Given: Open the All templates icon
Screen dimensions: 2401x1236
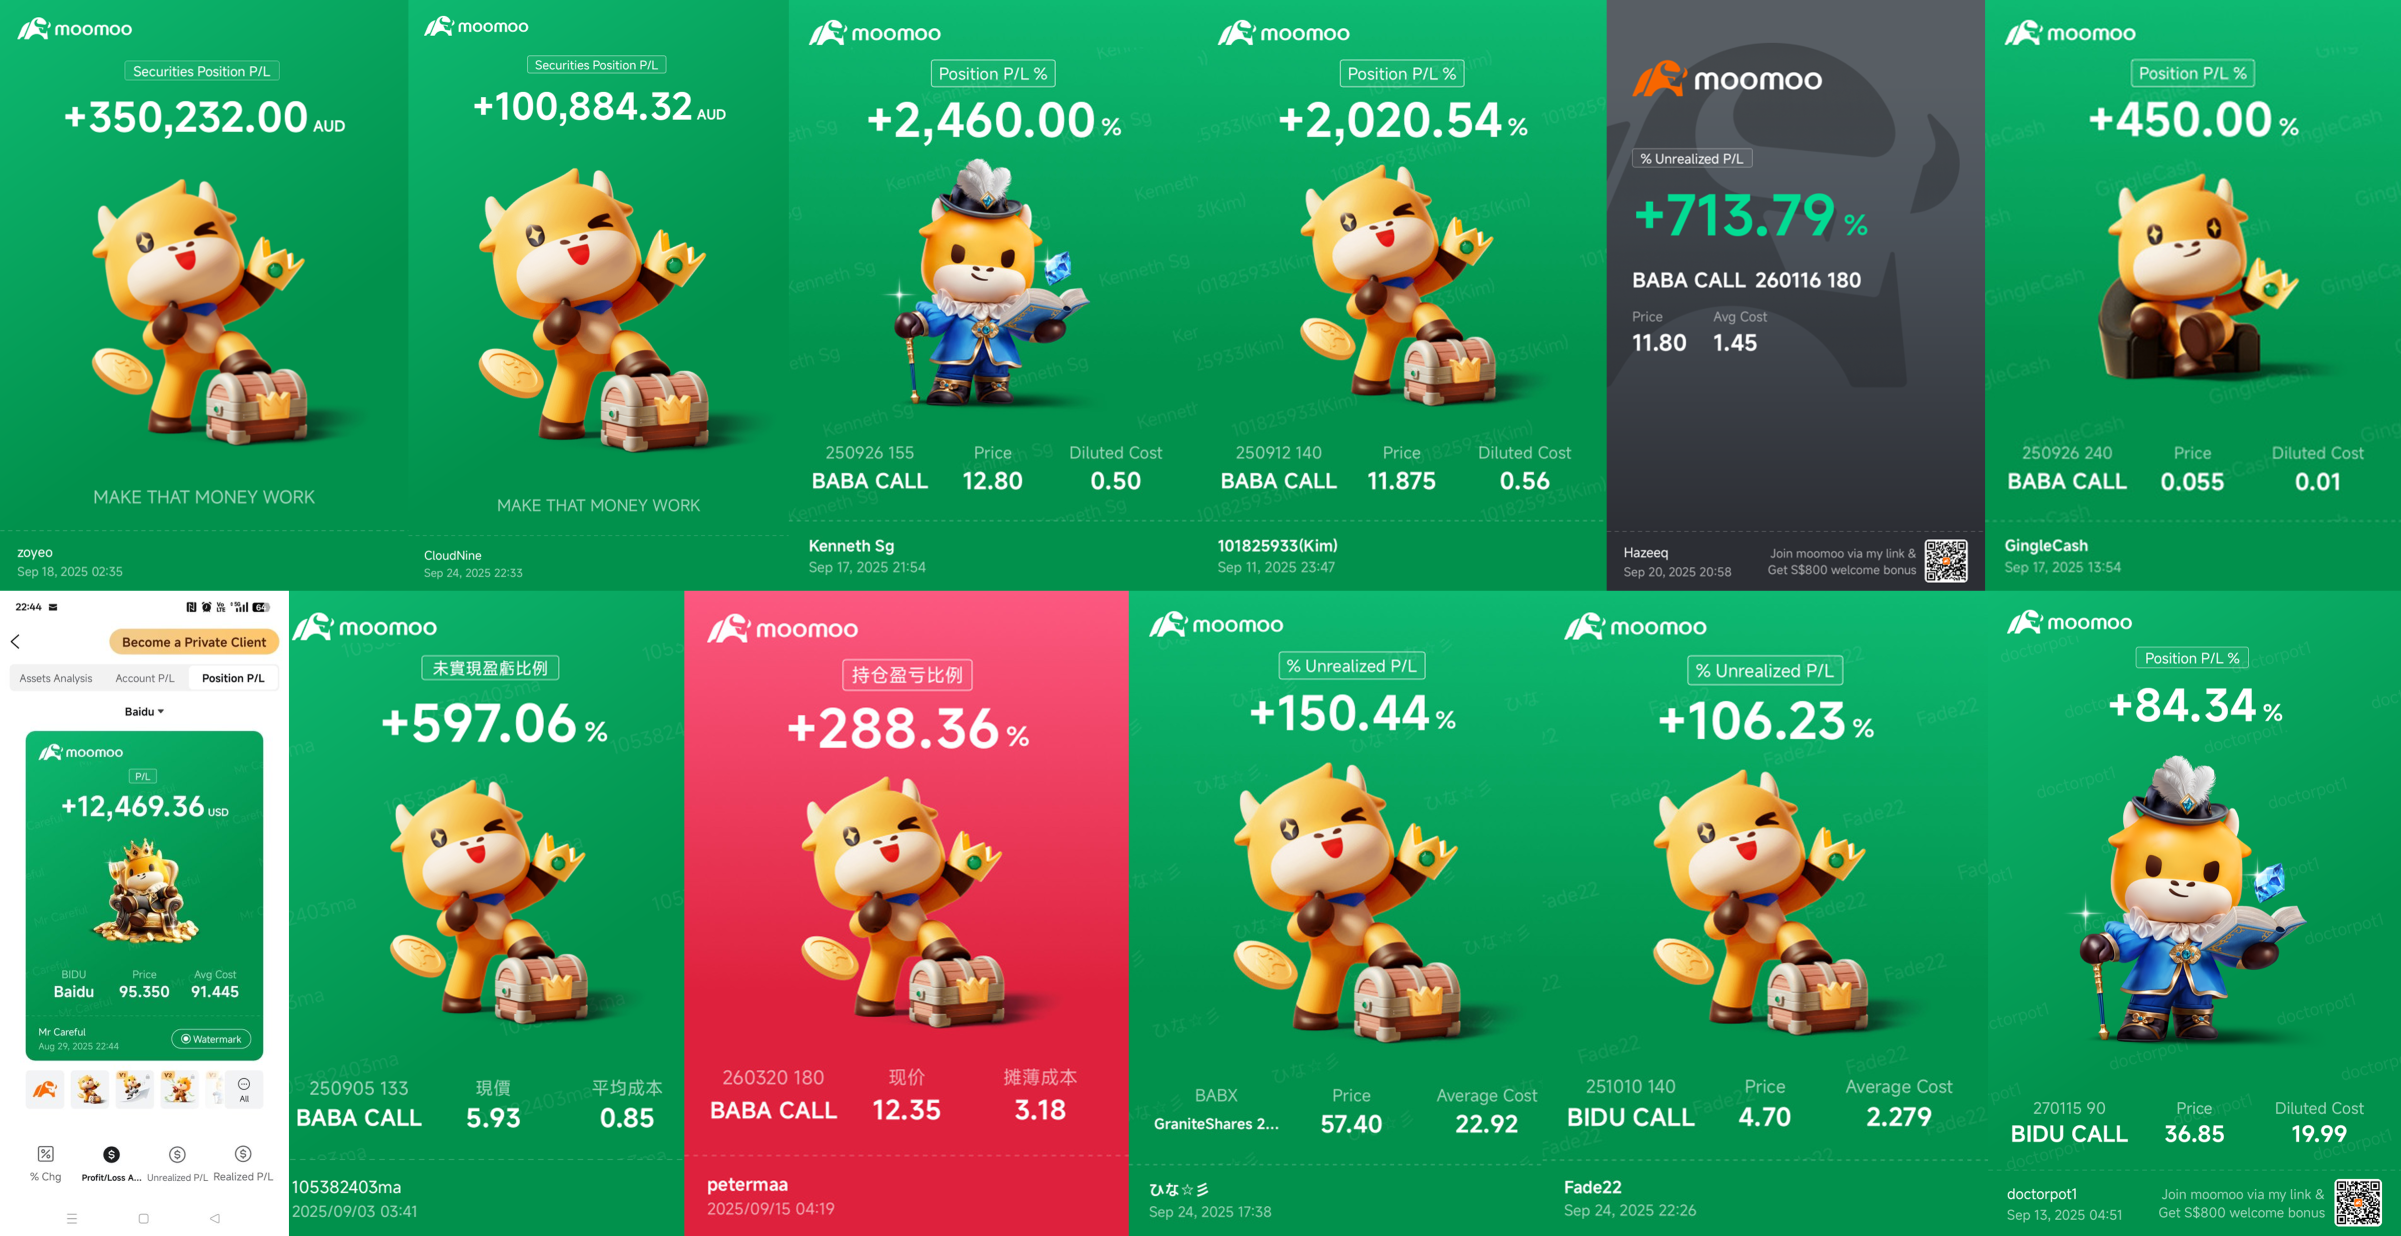Looking at the screenshot, I should click(244, 1089).
